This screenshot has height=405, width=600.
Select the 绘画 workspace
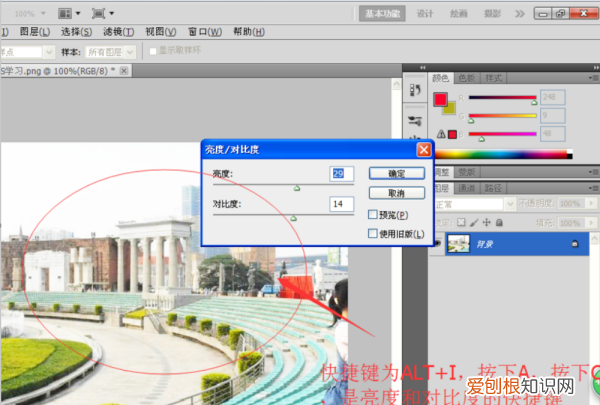(458, 14)
